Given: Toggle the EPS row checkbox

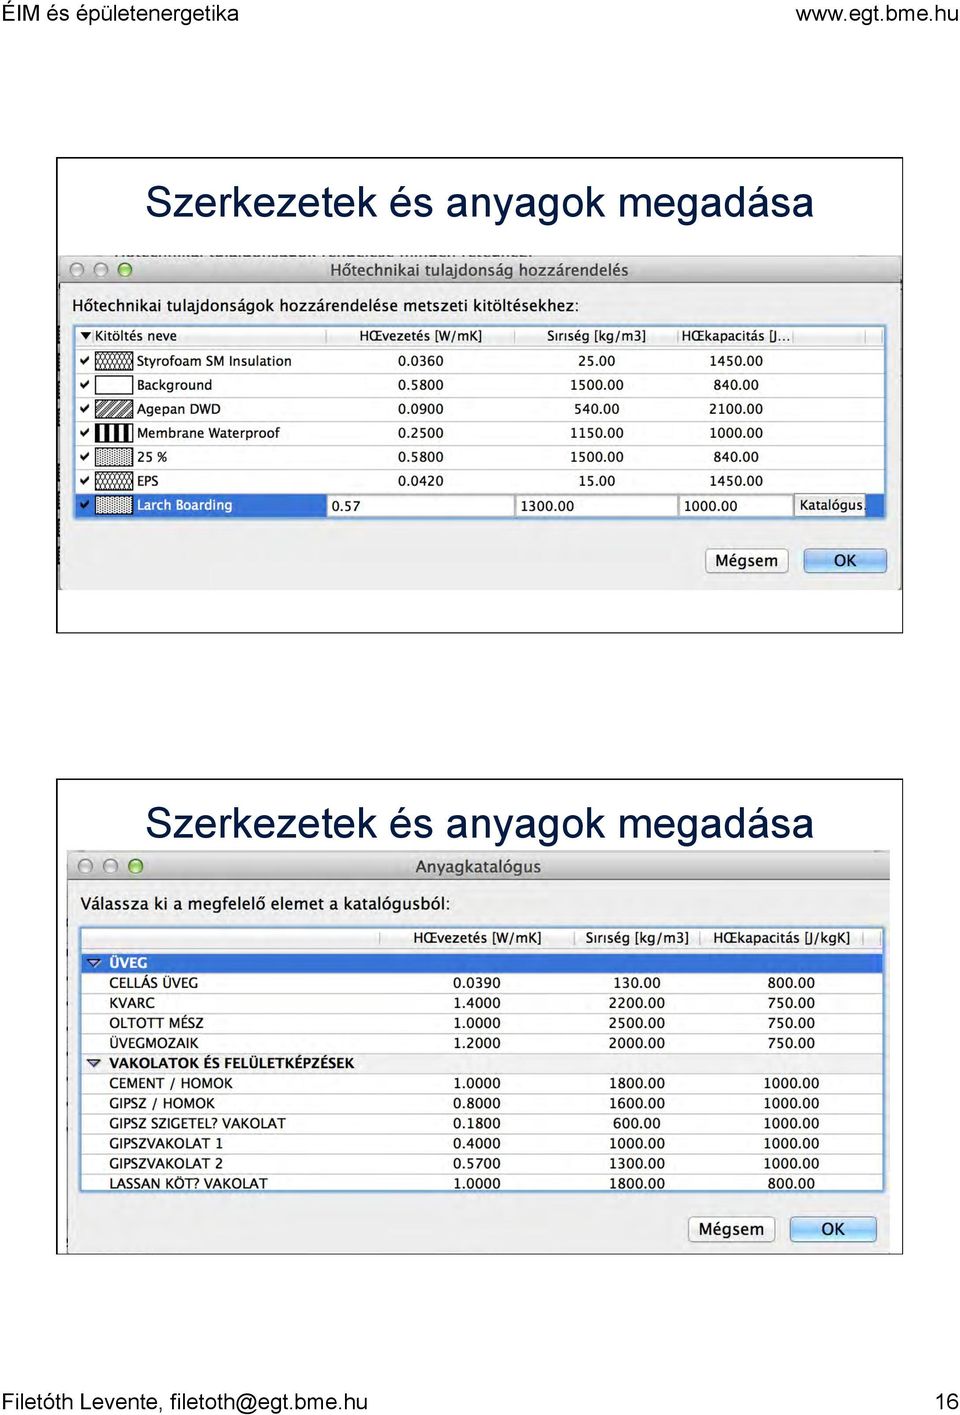Looking at the screenshot, I should tap(85, 481).
